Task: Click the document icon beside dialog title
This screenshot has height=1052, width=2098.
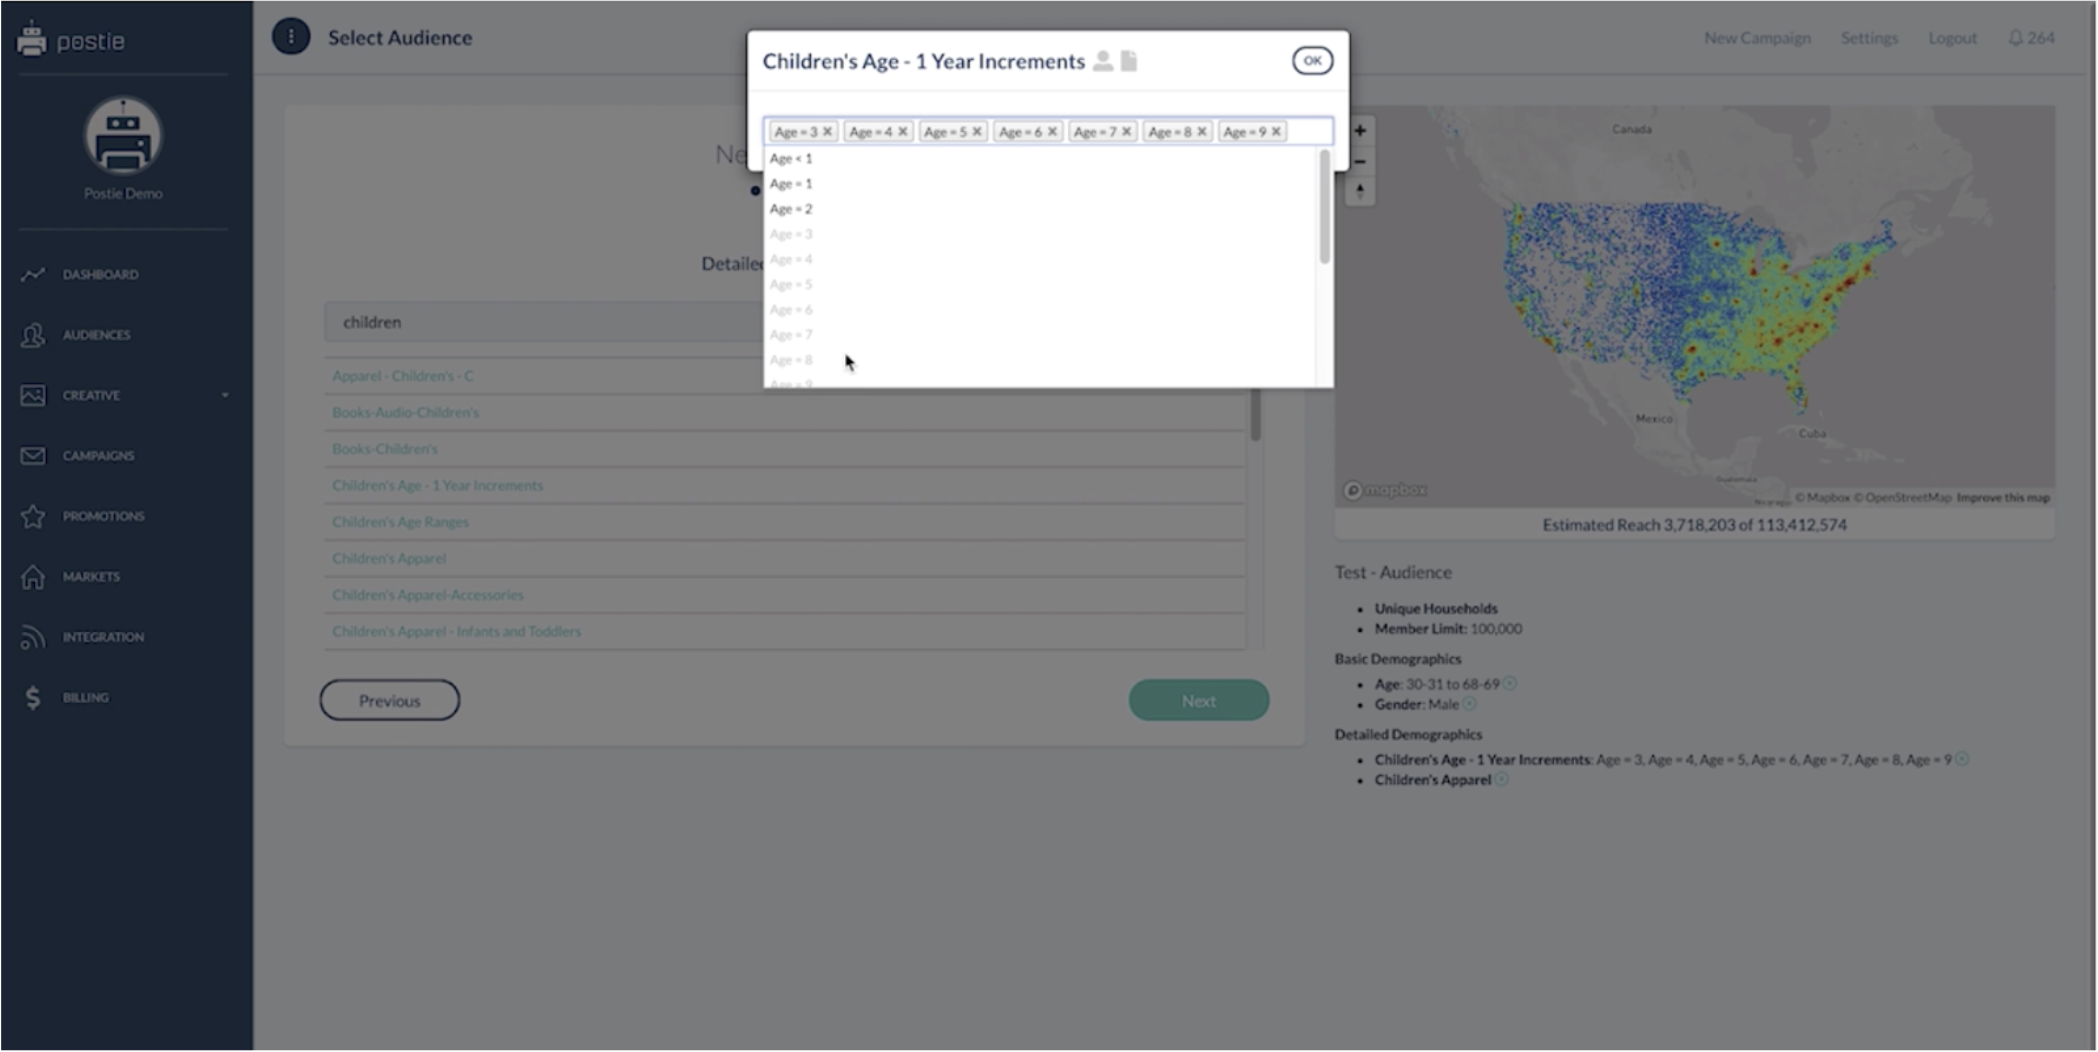Action: (1129, 61)
